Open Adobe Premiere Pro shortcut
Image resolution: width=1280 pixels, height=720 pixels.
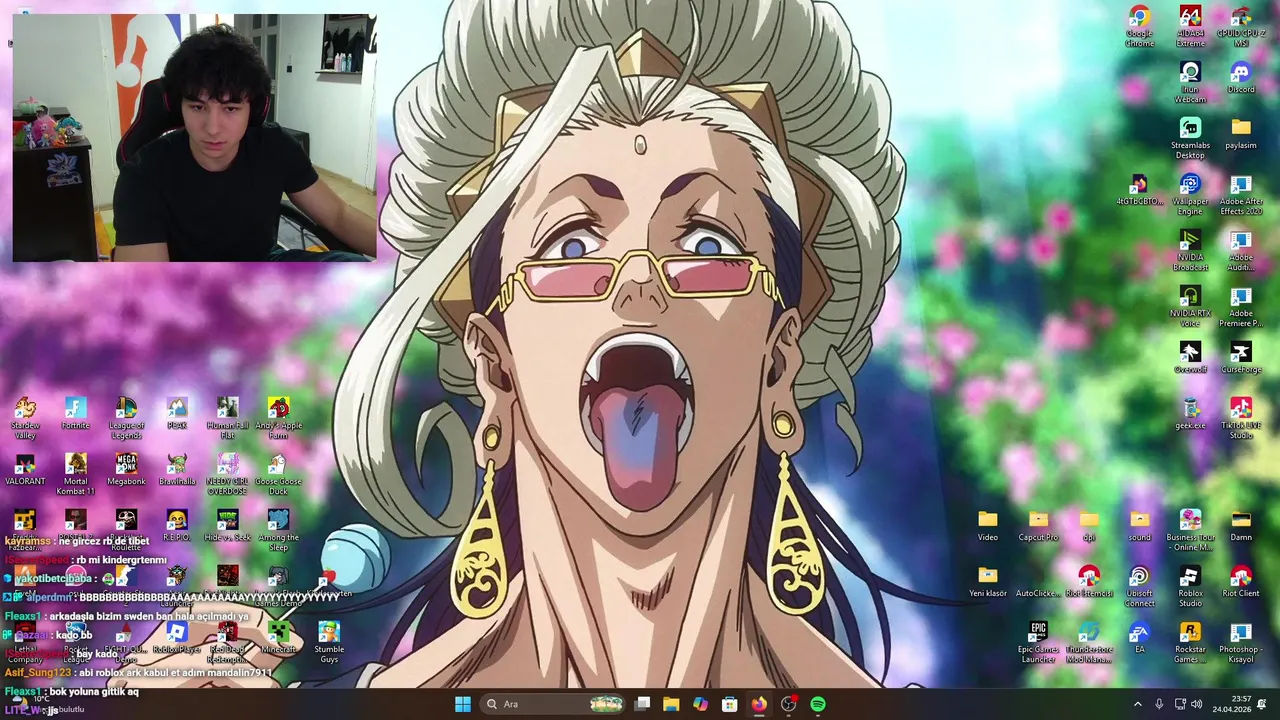1241,306
